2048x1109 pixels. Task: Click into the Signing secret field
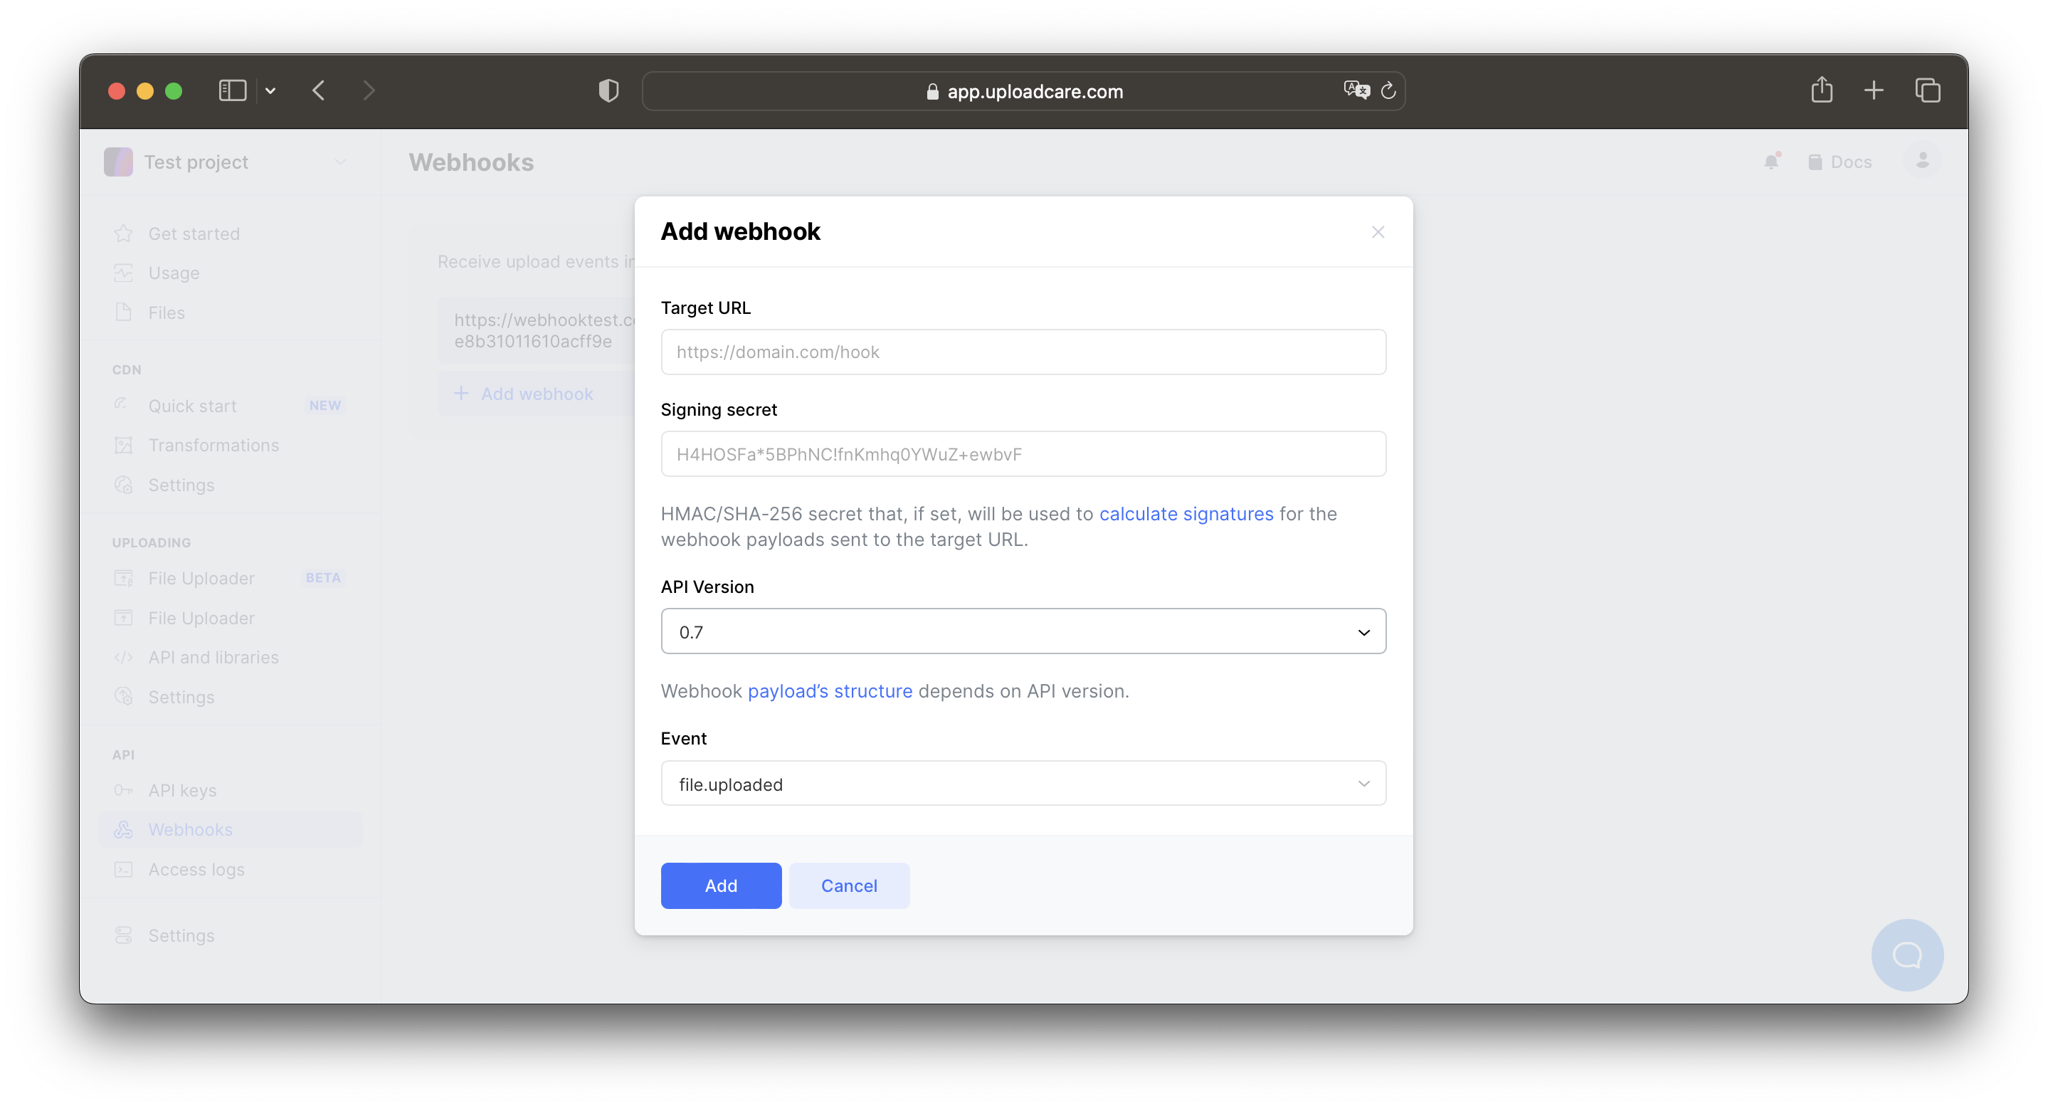point(1022,454)
